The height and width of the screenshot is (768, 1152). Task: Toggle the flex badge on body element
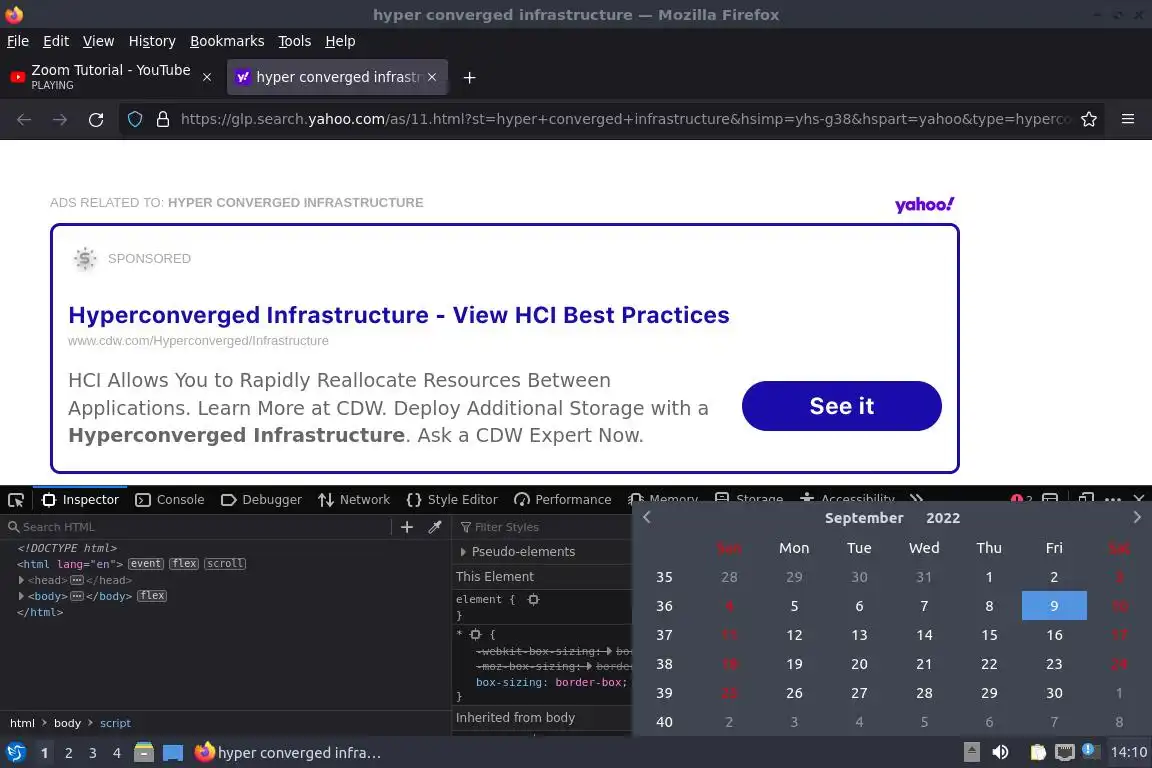(152, 596)
